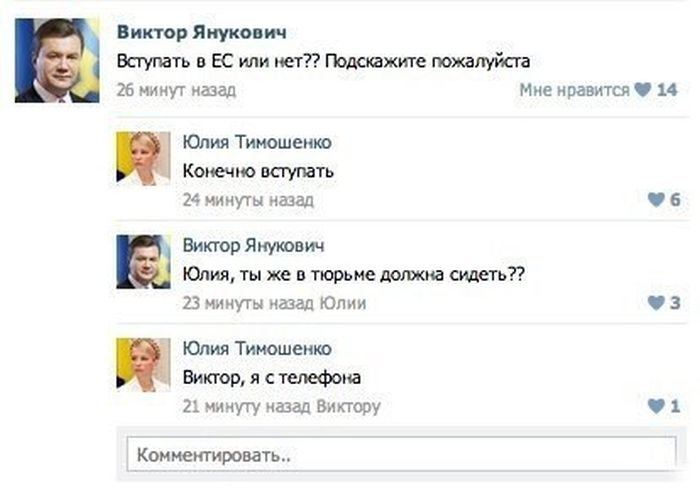700x495 pixels.
Task: Click the "24 минуты назад" timestamp
Action: click(x=248, y=200)
